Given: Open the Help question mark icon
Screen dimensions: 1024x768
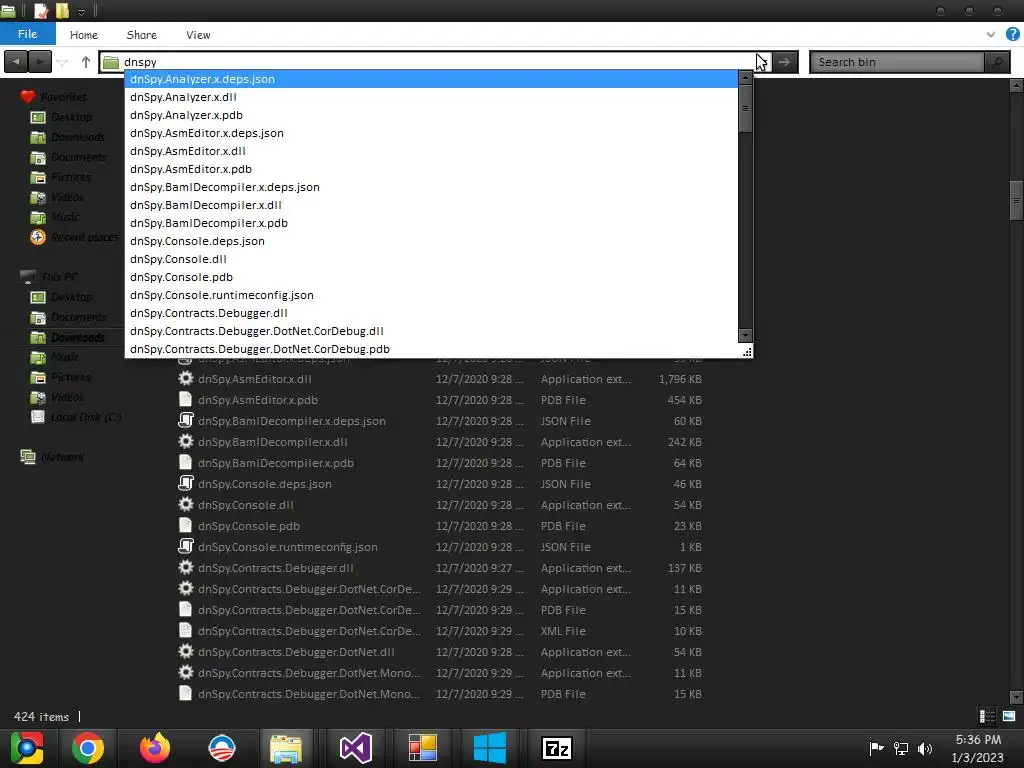Looking at the screenshot, I should pos(1012,35).
